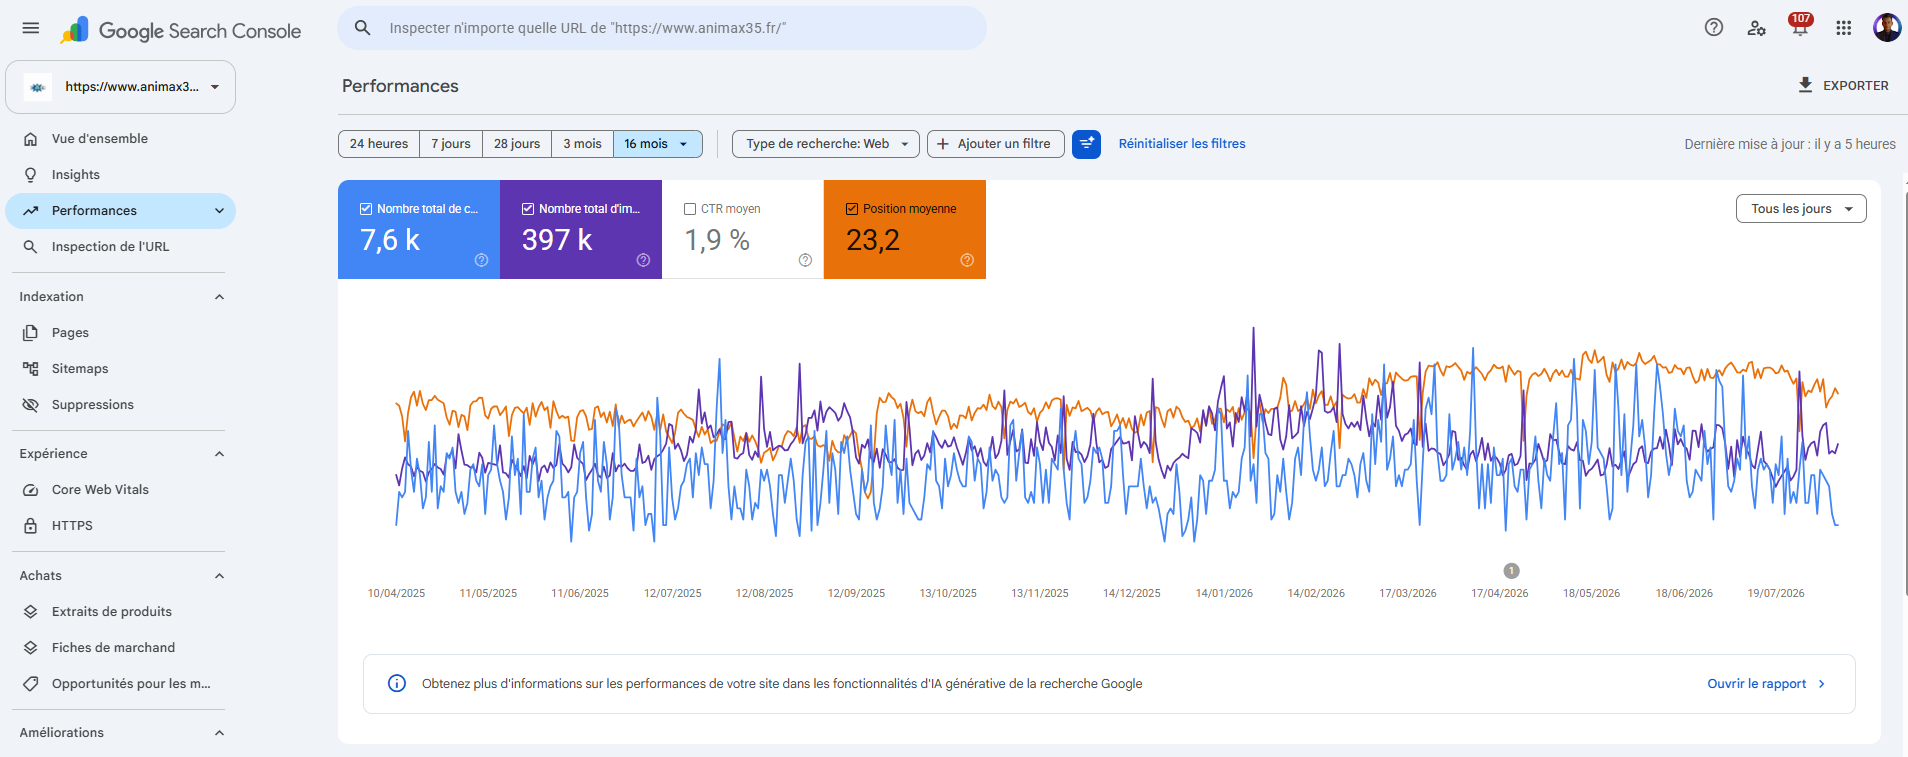Click the help icon on impressions card
The height and width of the screenshot is (757, 1908).
pos(643,260)
